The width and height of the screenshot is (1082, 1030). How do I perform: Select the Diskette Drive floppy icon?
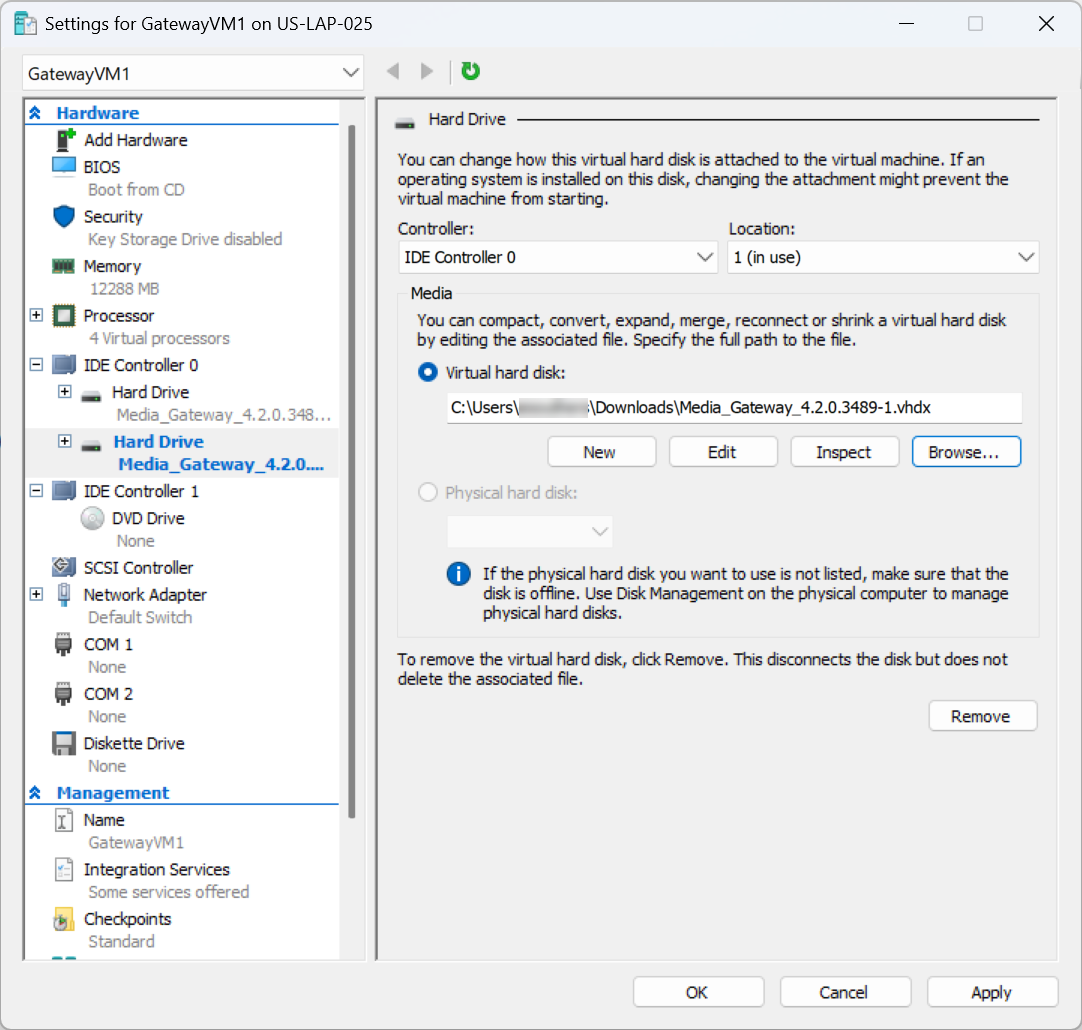[x=64, y=743]
